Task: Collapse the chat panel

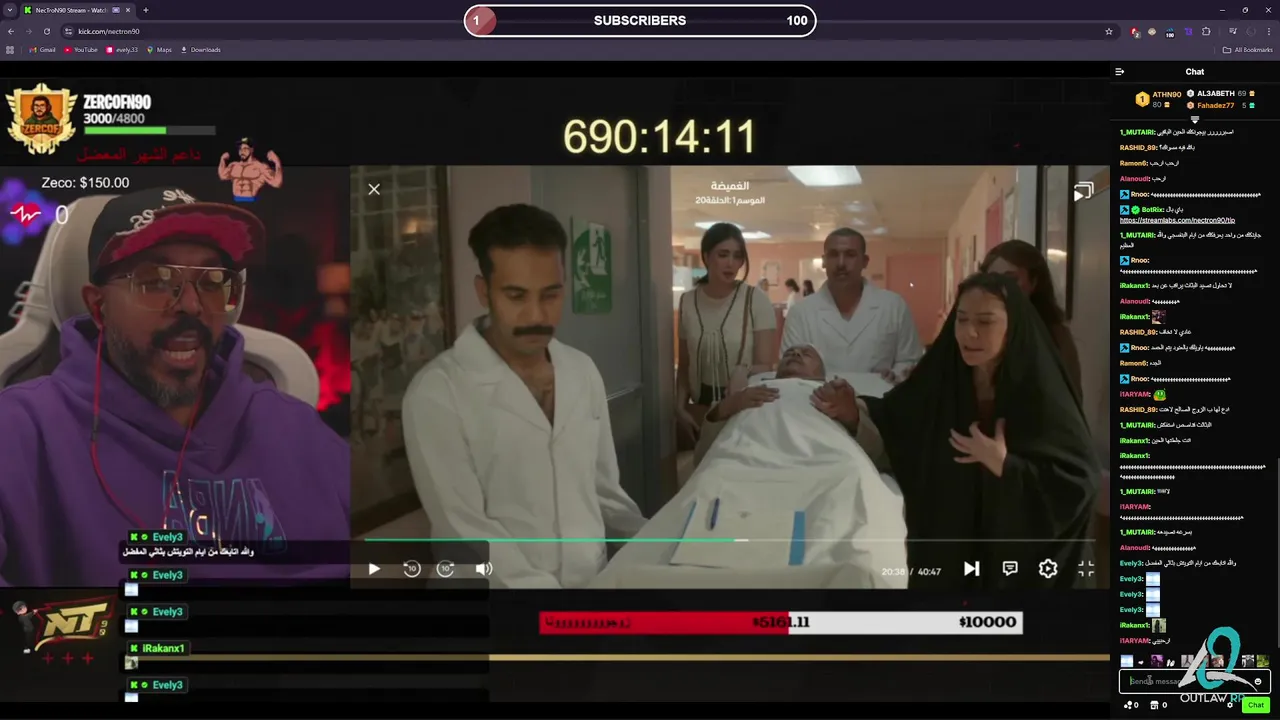Action: pyautogui.click(x=1120, y=72)
